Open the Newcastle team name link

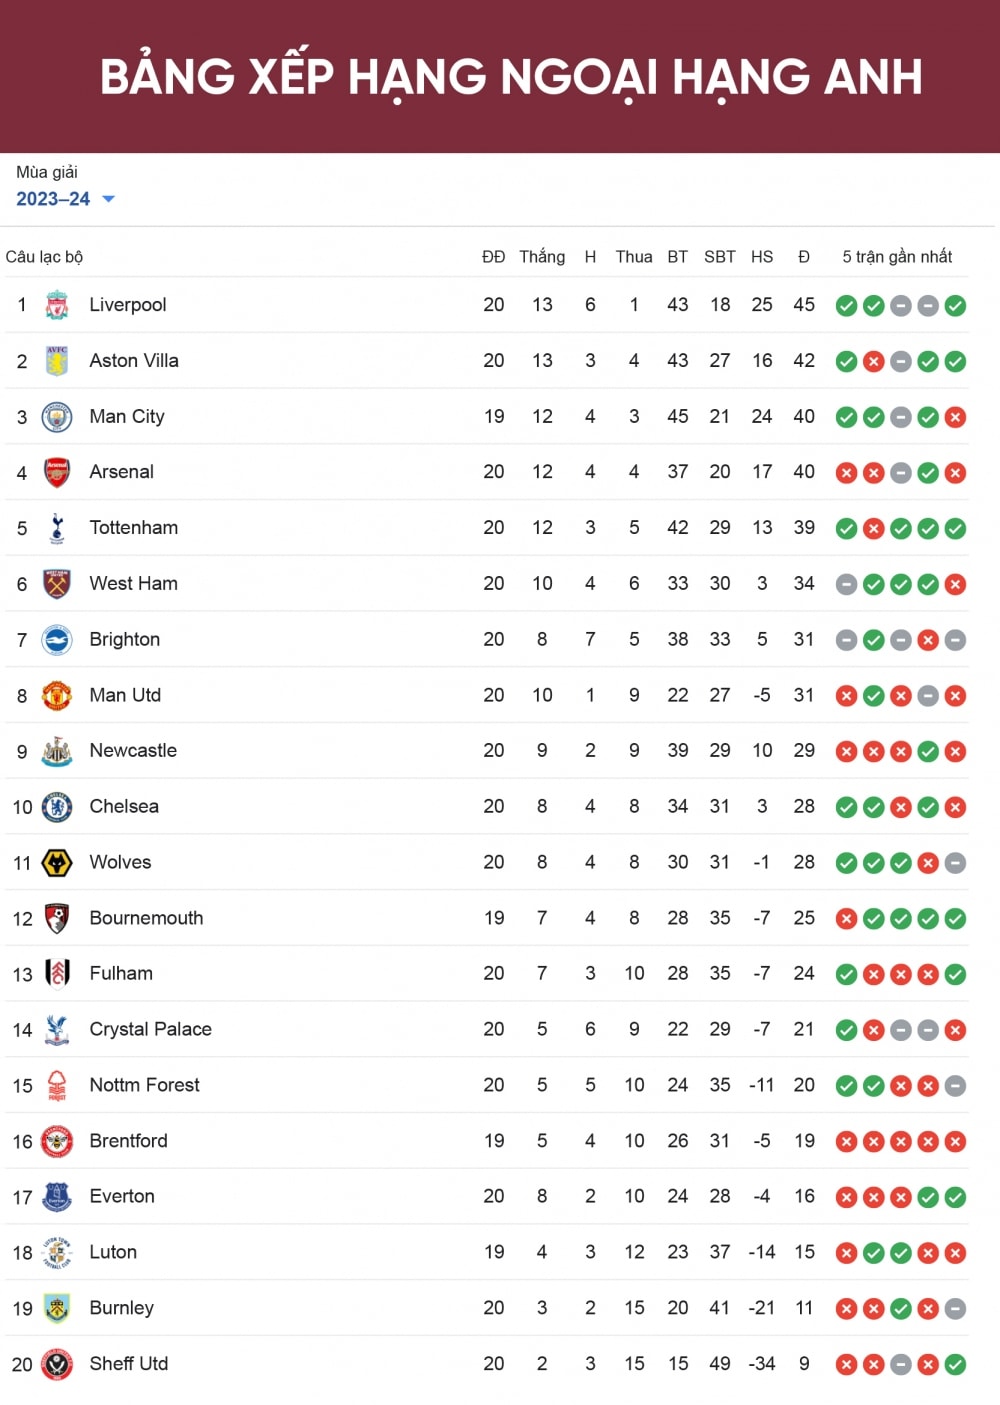point(133,751)
